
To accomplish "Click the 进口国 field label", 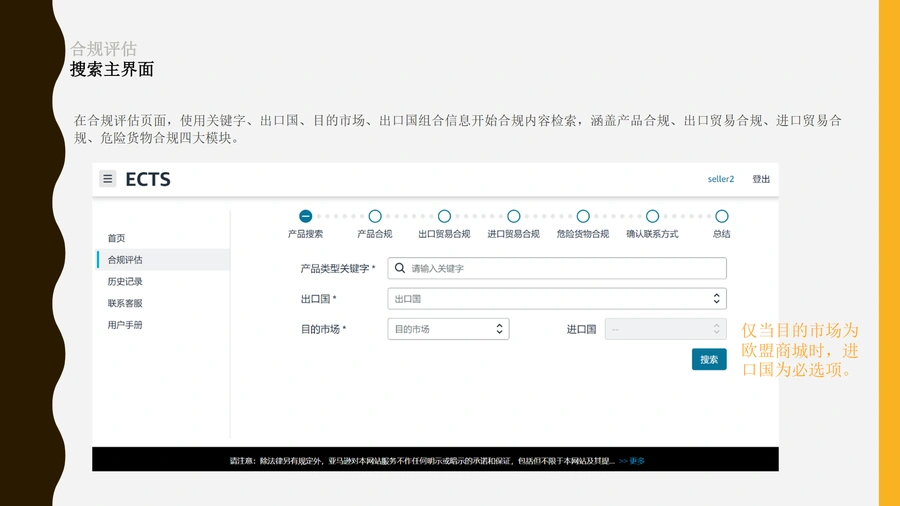I will [x=581, y=329].
